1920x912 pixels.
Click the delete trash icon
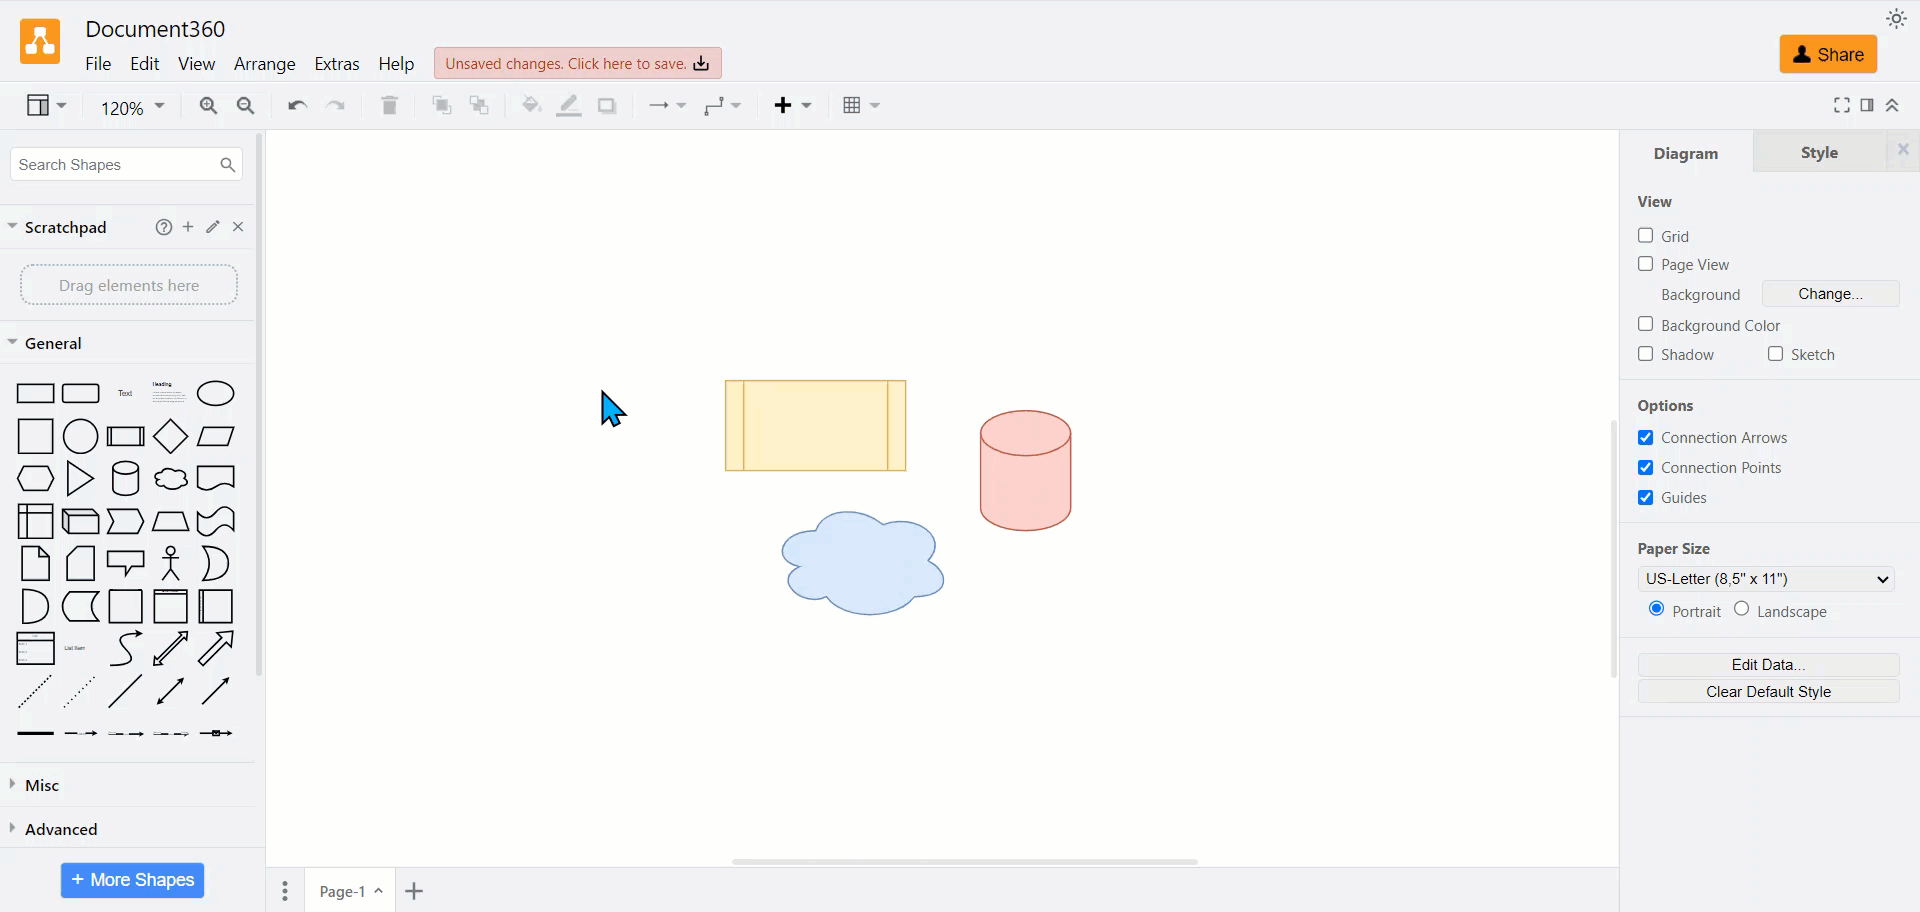(390, 106)
